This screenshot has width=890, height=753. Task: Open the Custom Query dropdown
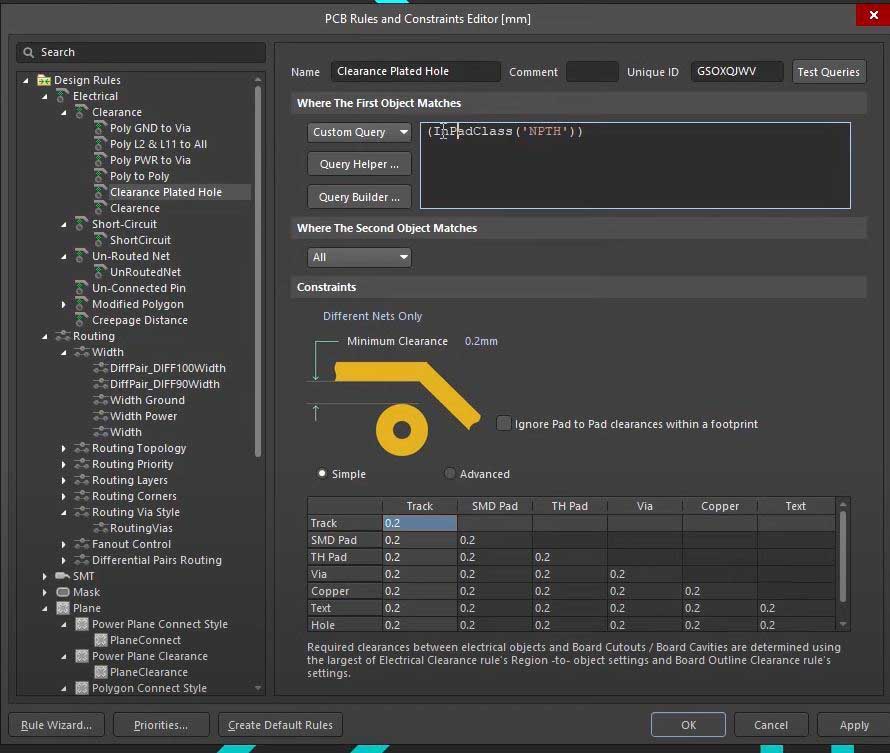tap(359, 132)
